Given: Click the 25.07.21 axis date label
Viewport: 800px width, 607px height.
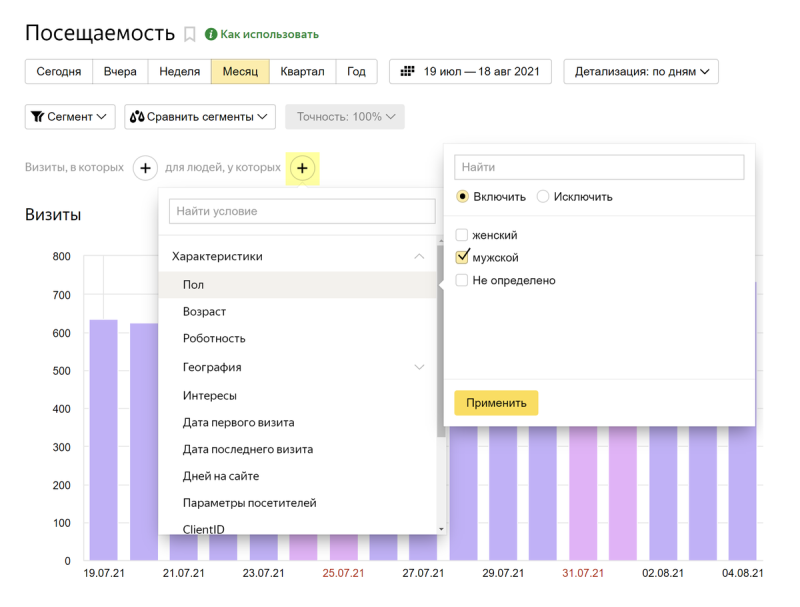Looking at the screenshot, I should coord(343,573).
